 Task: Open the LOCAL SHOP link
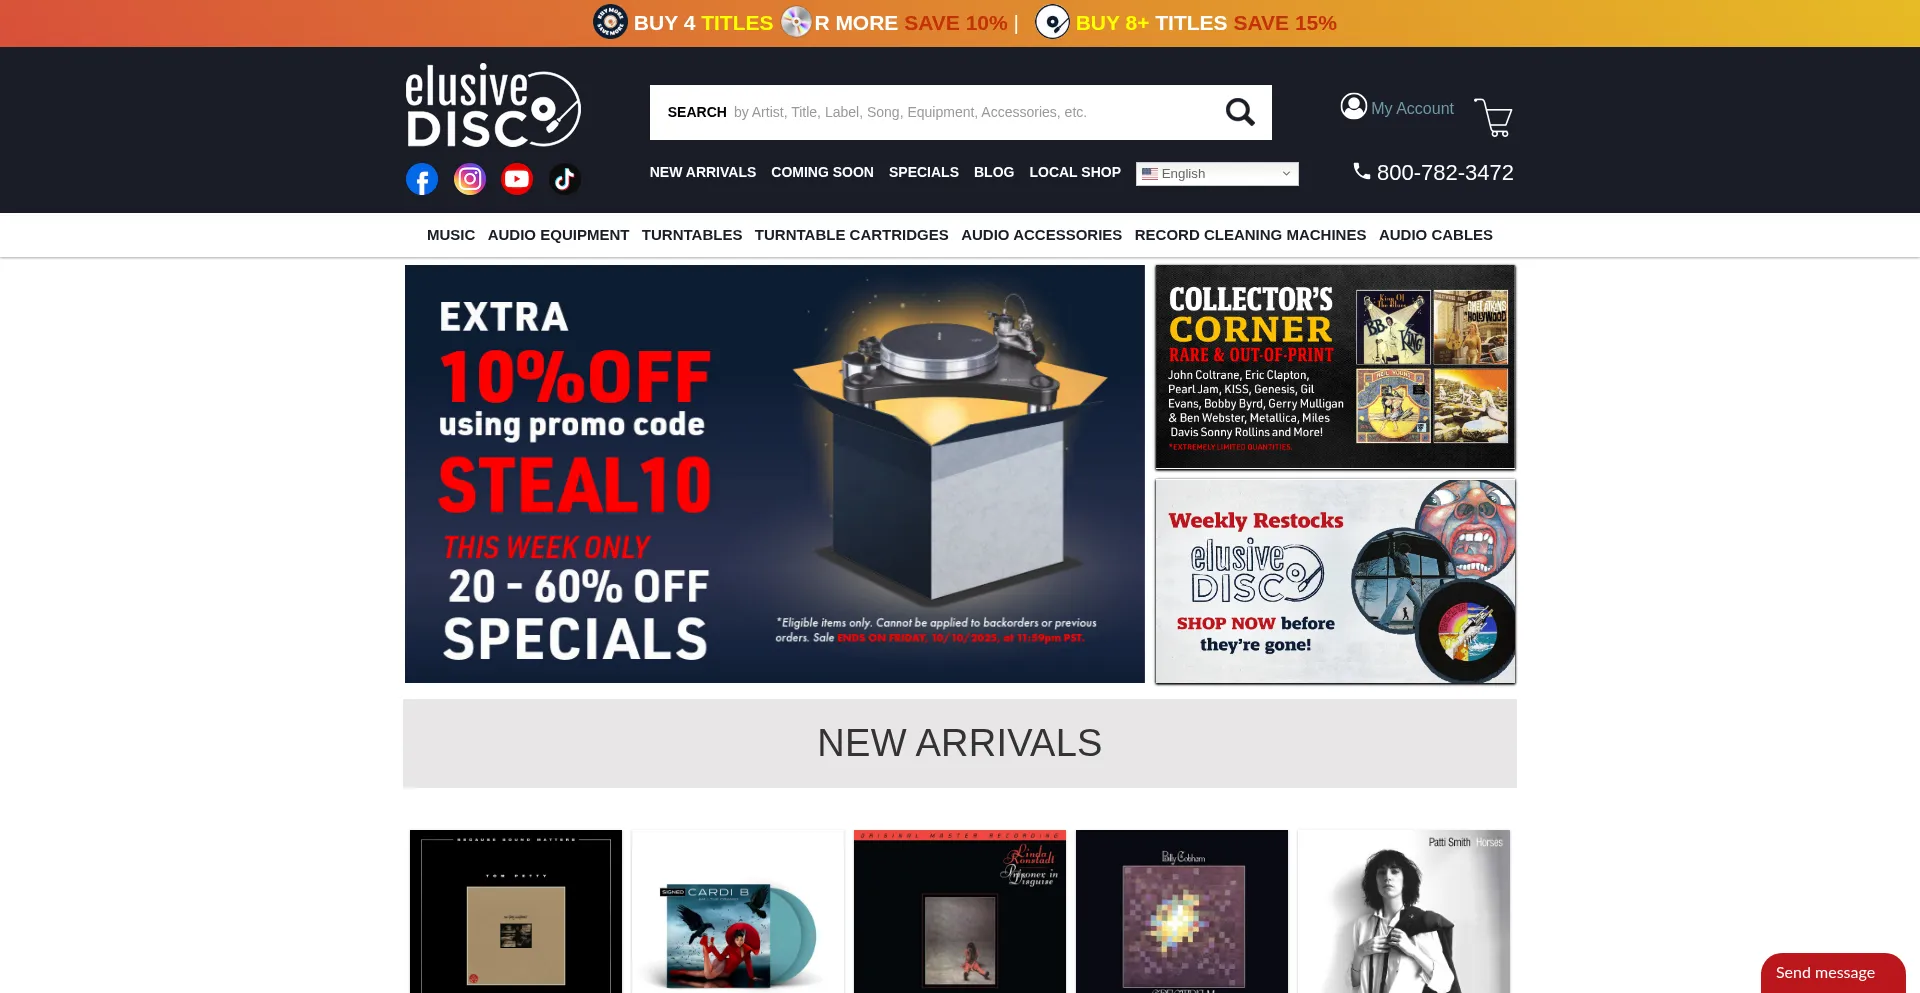[1075, 172]
